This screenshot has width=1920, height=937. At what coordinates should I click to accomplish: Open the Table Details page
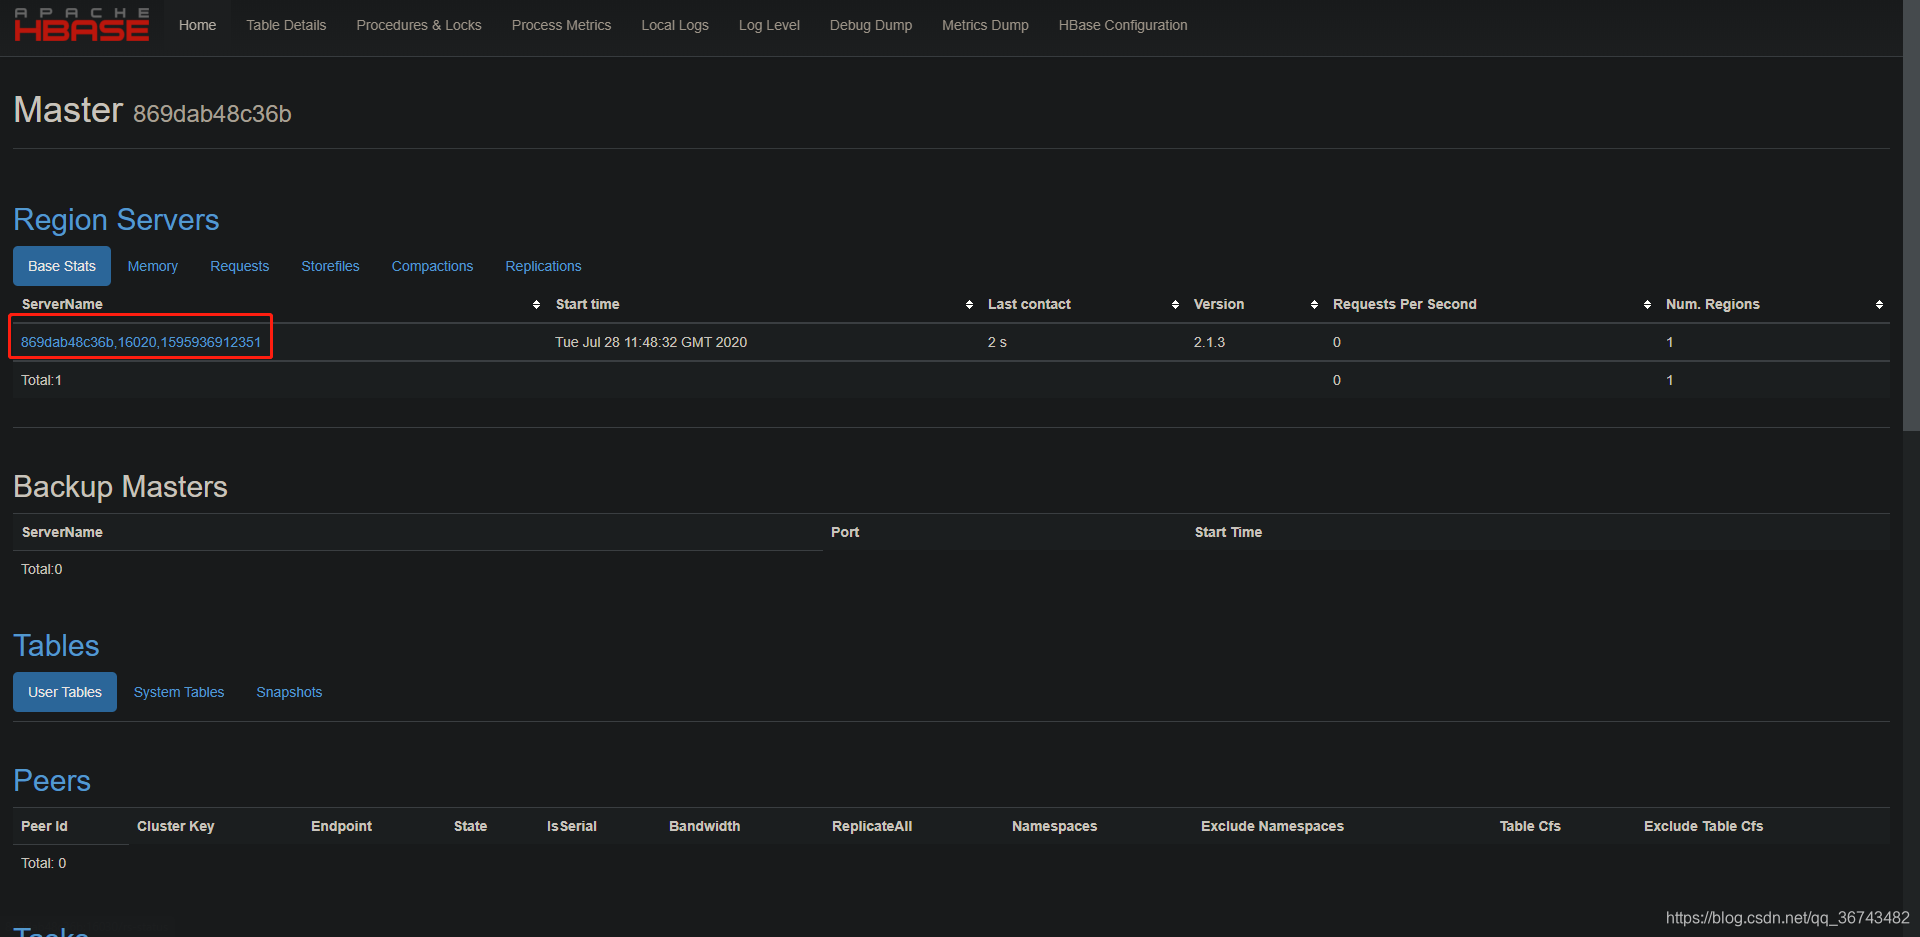[286, 25]
